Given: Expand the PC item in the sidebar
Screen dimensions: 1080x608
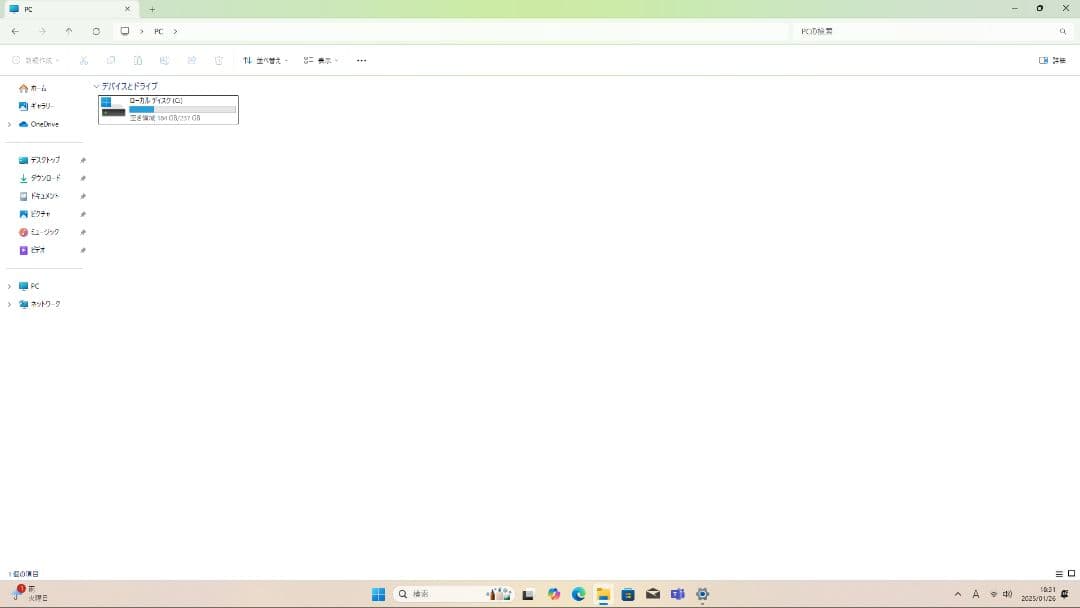Looking at the screenshot, I should (x=9, y=286).
